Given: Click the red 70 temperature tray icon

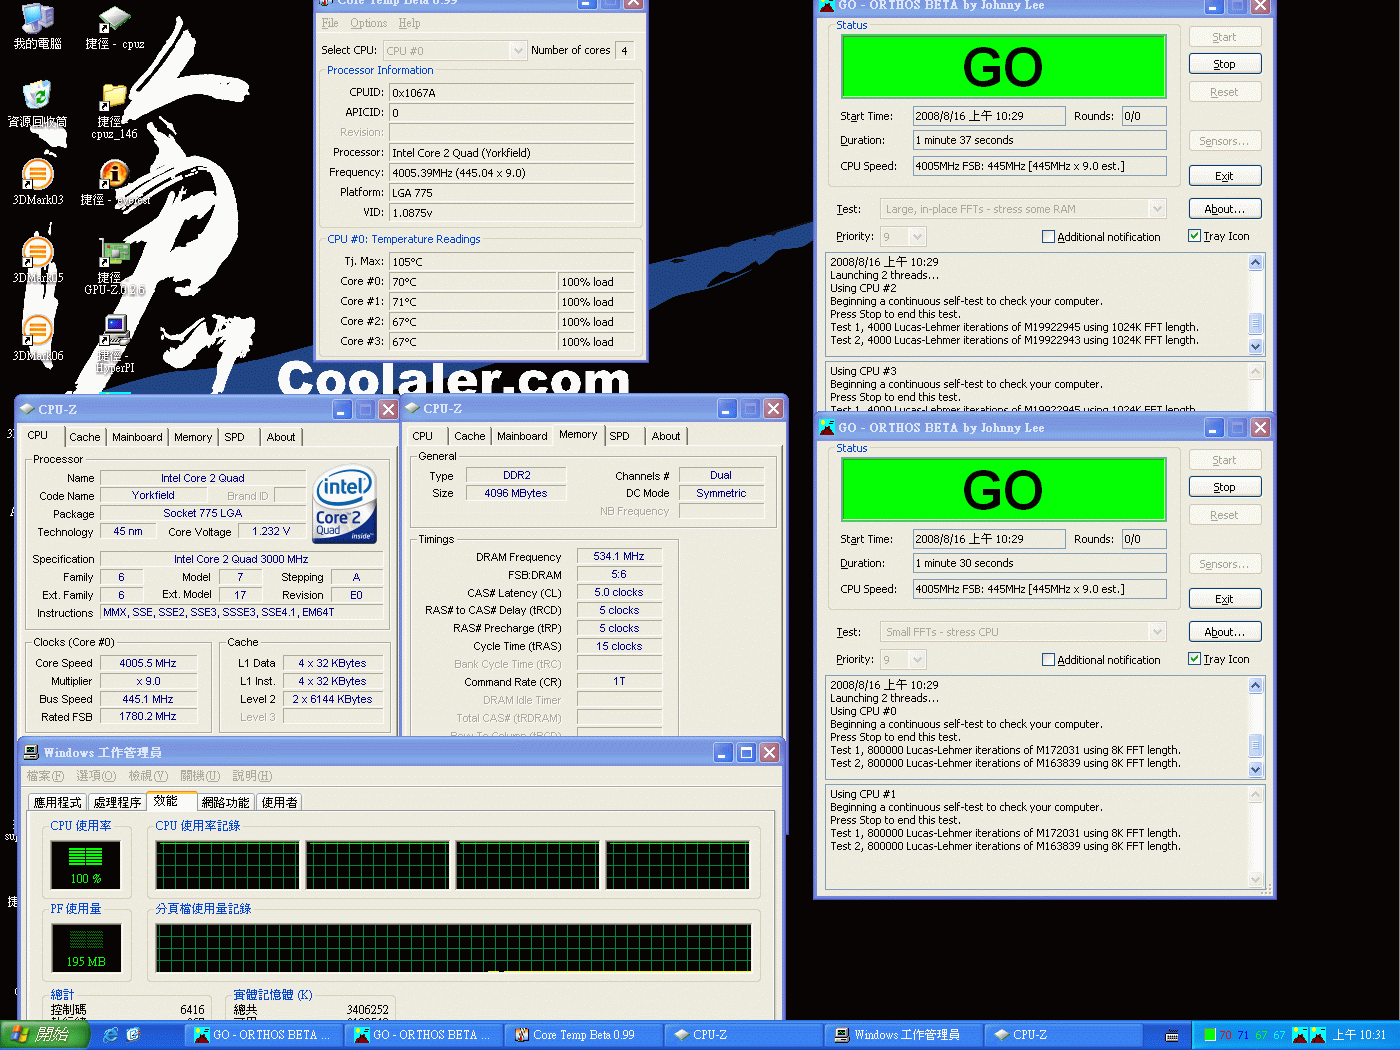Looking at the screenshot, I should click(x=1226, y=1035).
